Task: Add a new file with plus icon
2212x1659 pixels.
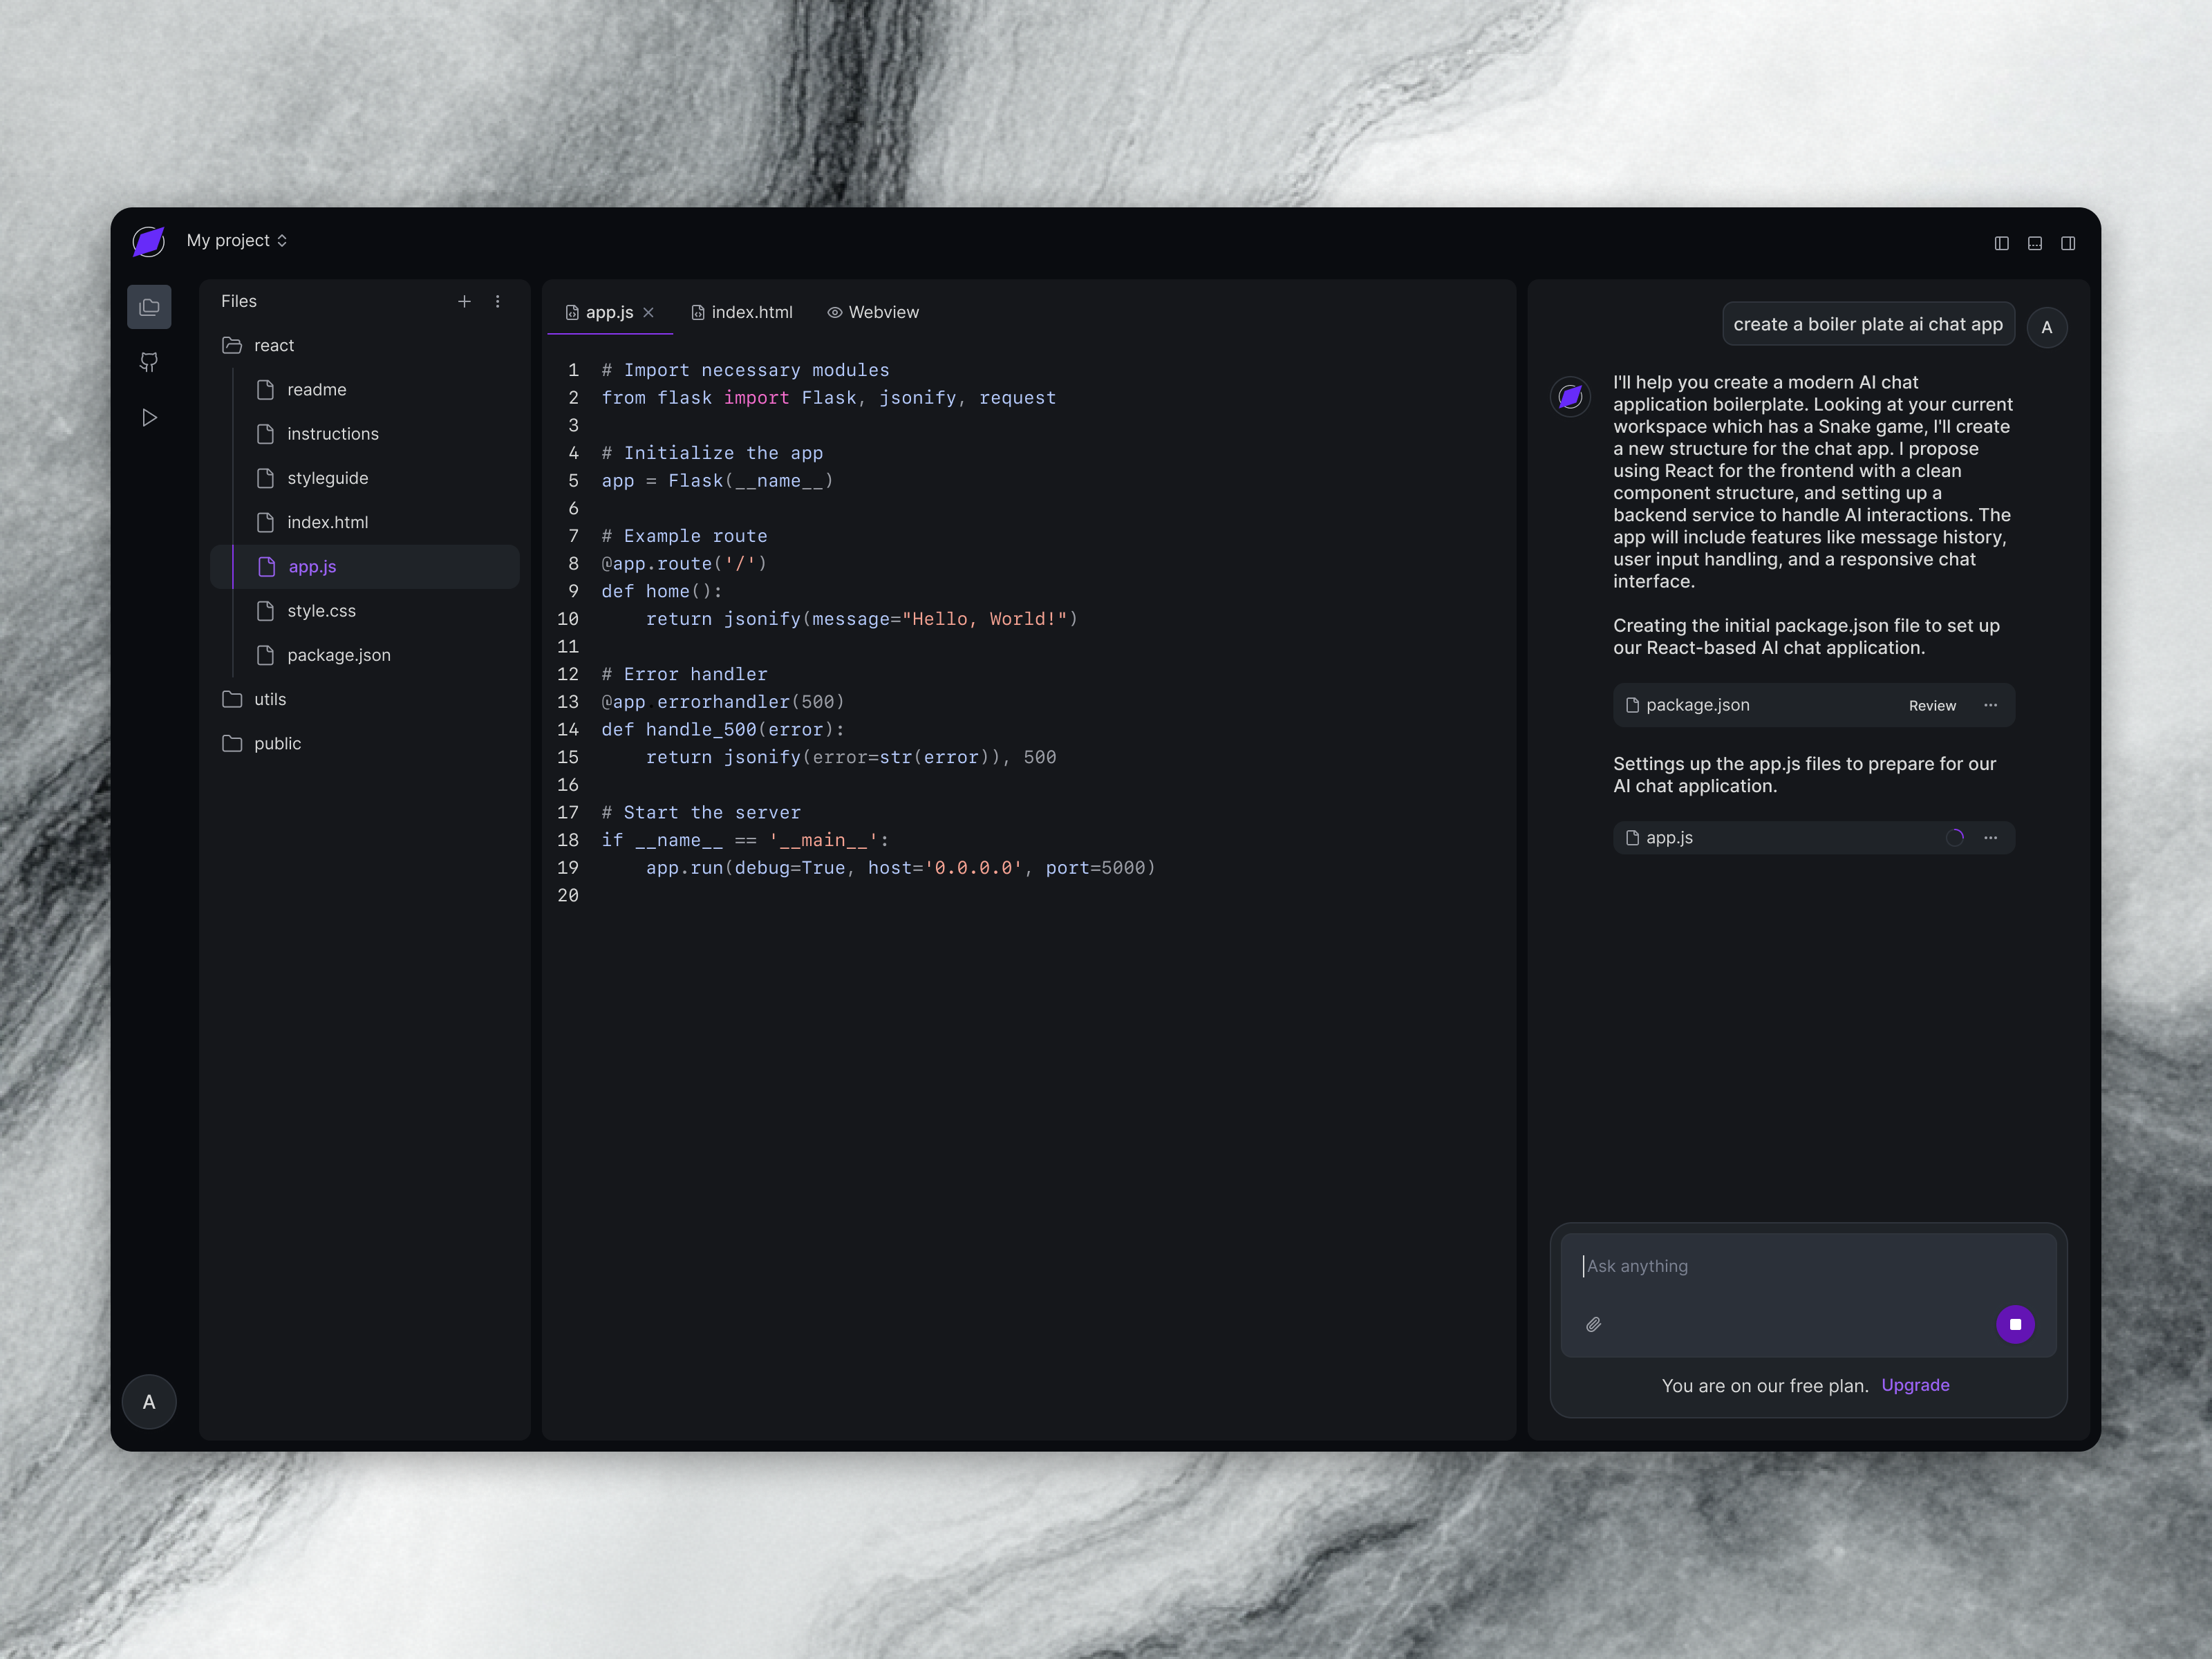Action: click(x=464, y=301)
